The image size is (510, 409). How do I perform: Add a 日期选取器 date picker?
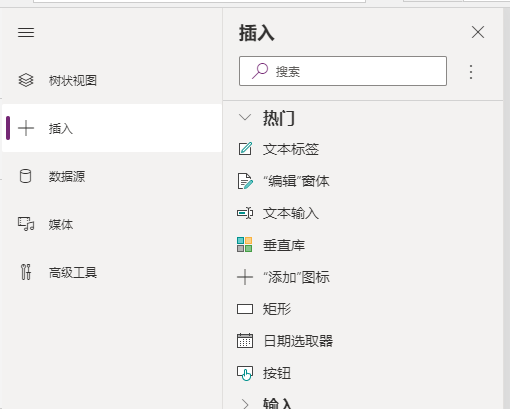coord(285,341)
